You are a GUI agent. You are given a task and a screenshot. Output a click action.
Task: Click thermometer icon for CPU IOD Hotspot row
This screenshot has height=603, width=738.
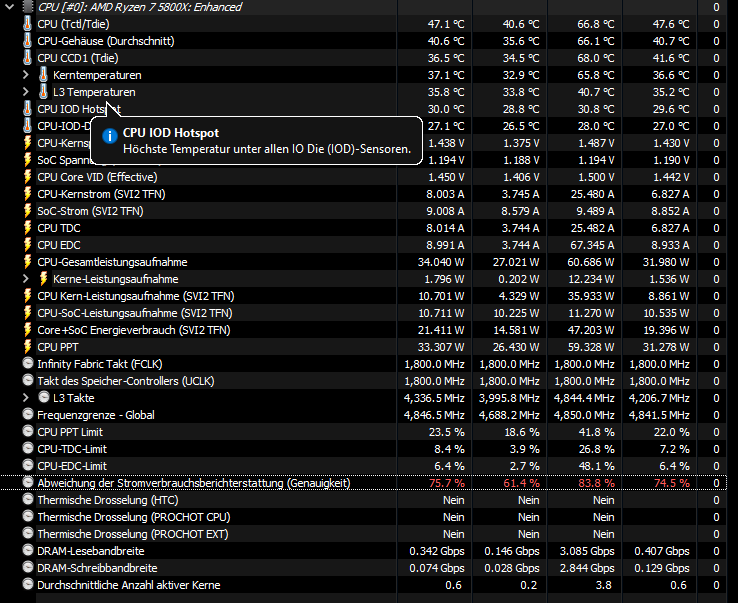point(28,109)
